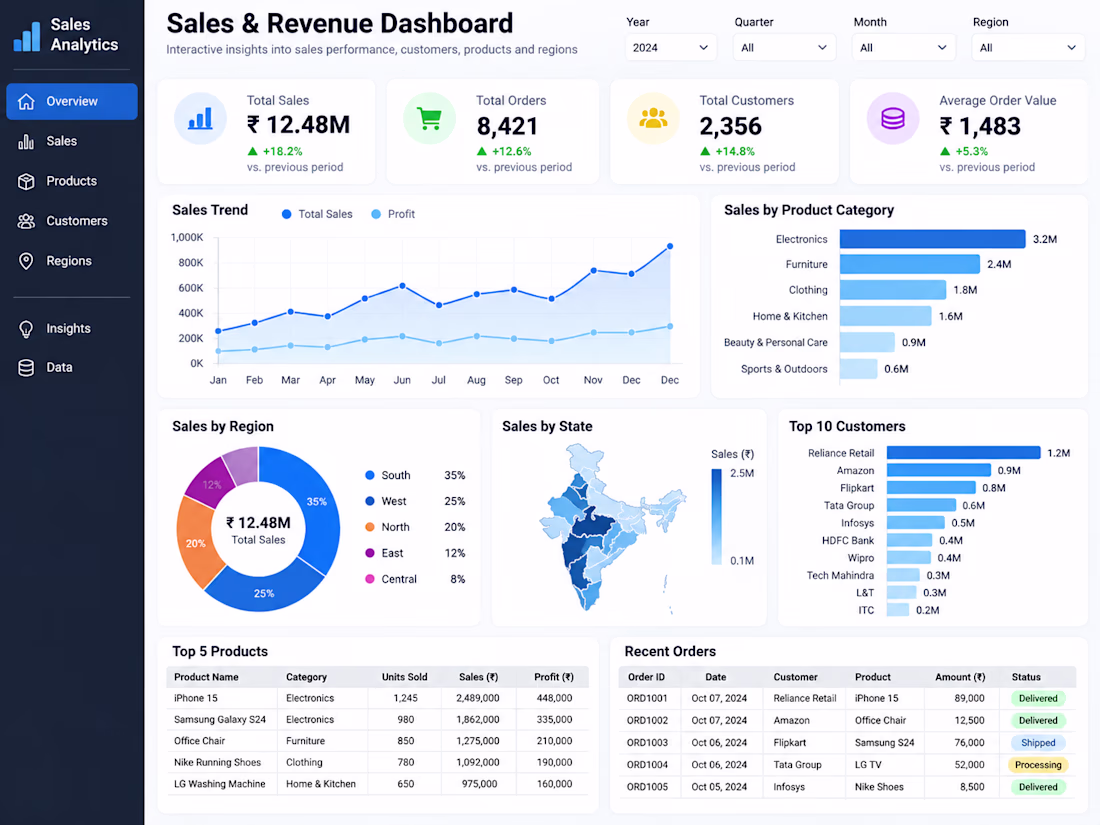The image size is (1100, 825).
Task: Click the green arrow beside +12.6%
Action: 482,152
